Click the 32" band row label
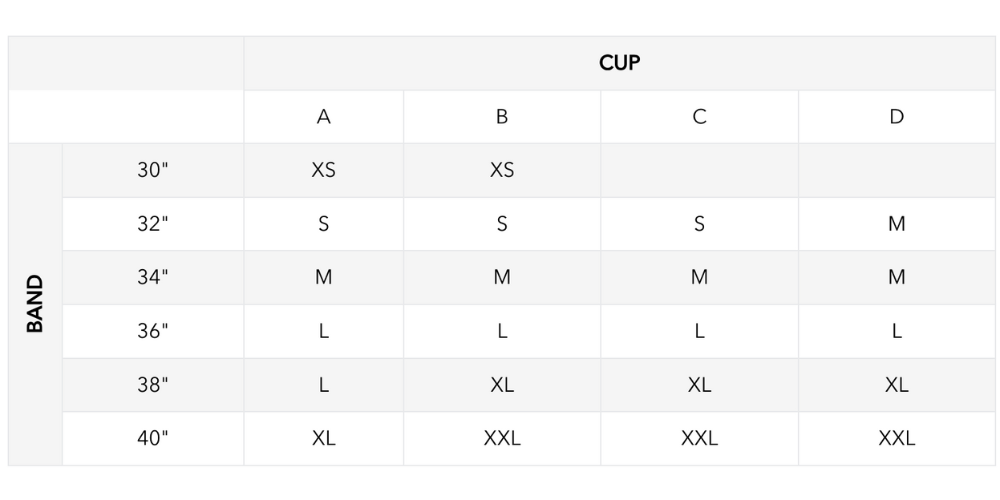1000x500 pixels. (x=152, y=224)
